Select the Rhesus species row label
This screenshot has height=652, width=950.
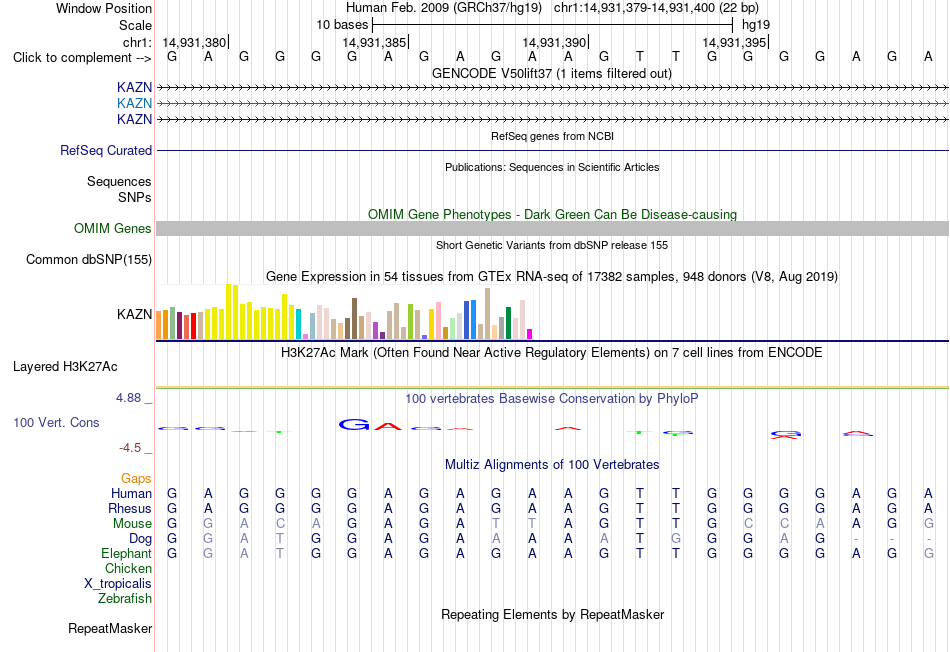point(130,508)
